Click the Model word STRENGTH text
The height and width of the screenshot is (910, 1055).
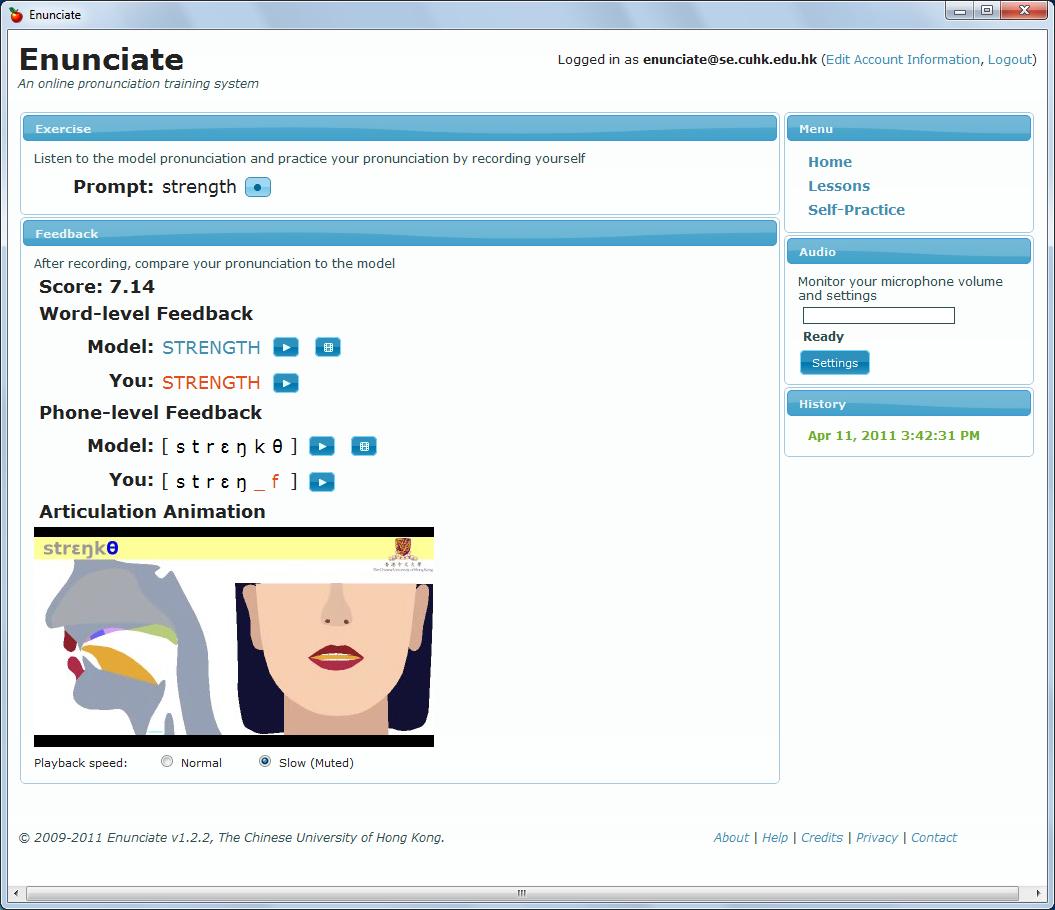click(211, 347)
